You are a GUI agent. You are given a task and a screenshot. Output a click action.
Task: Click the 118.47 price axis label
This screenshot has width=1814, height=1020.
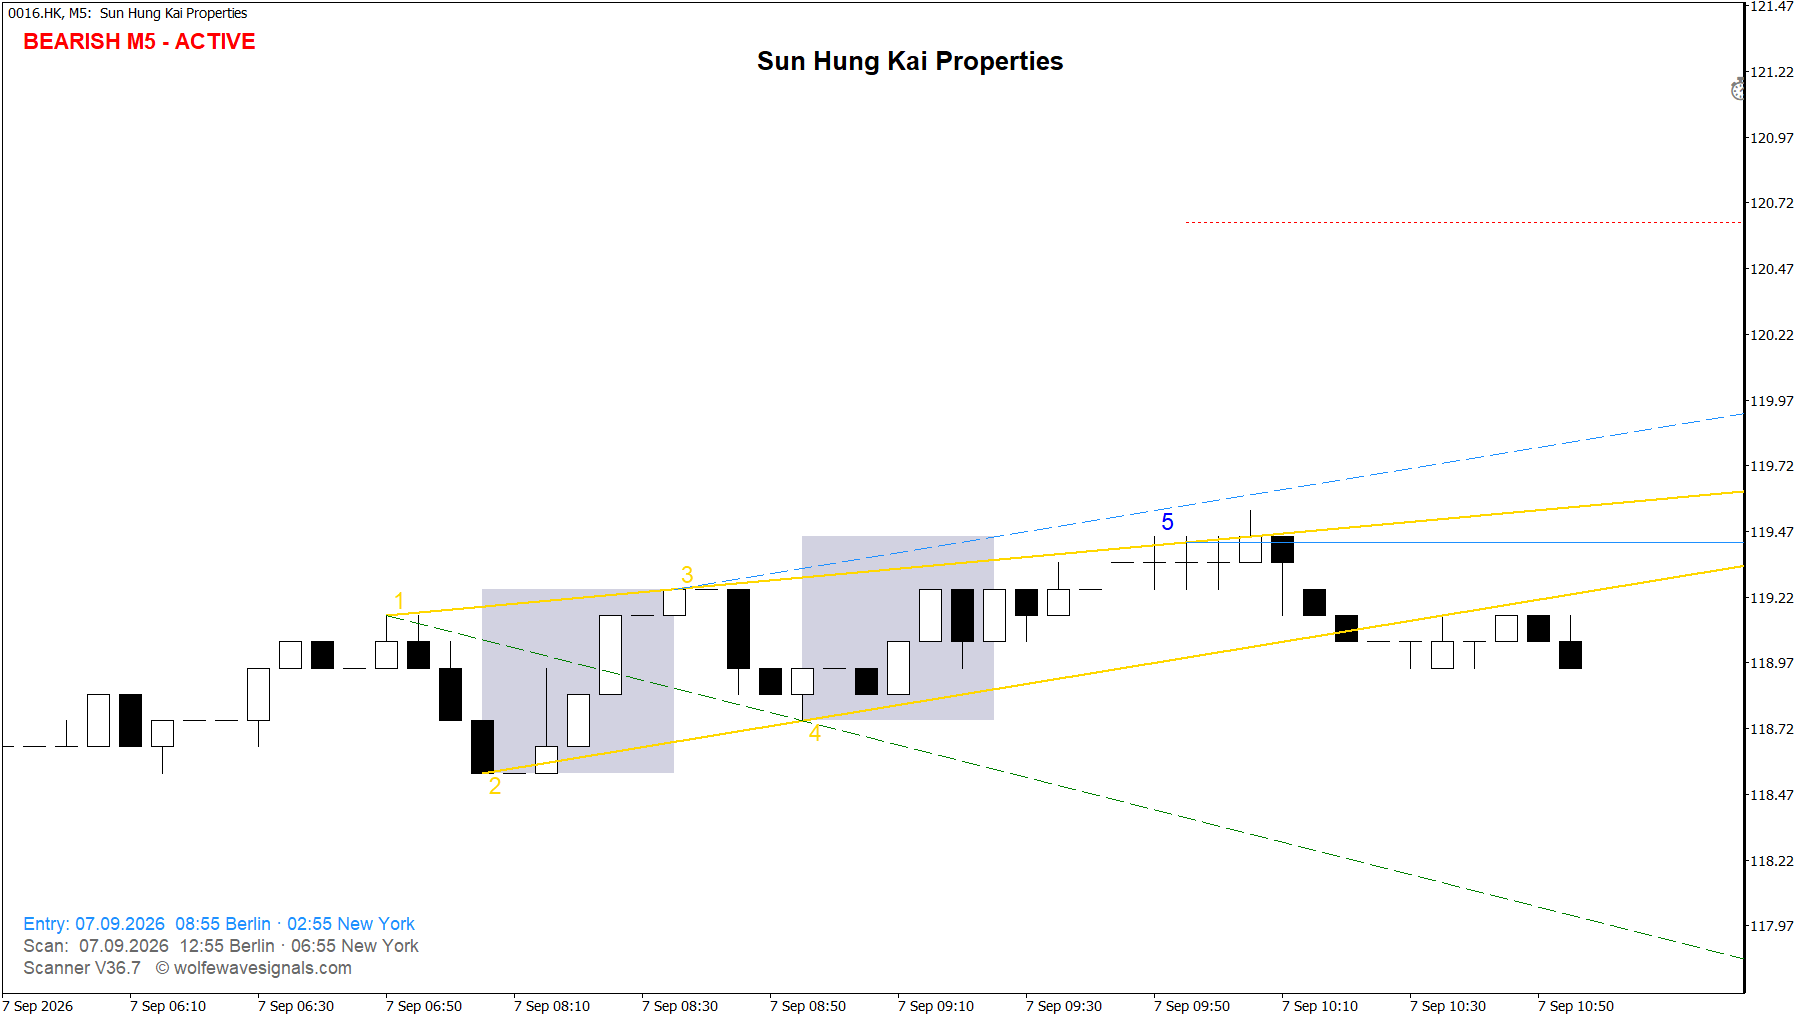tap(1772, 795)
